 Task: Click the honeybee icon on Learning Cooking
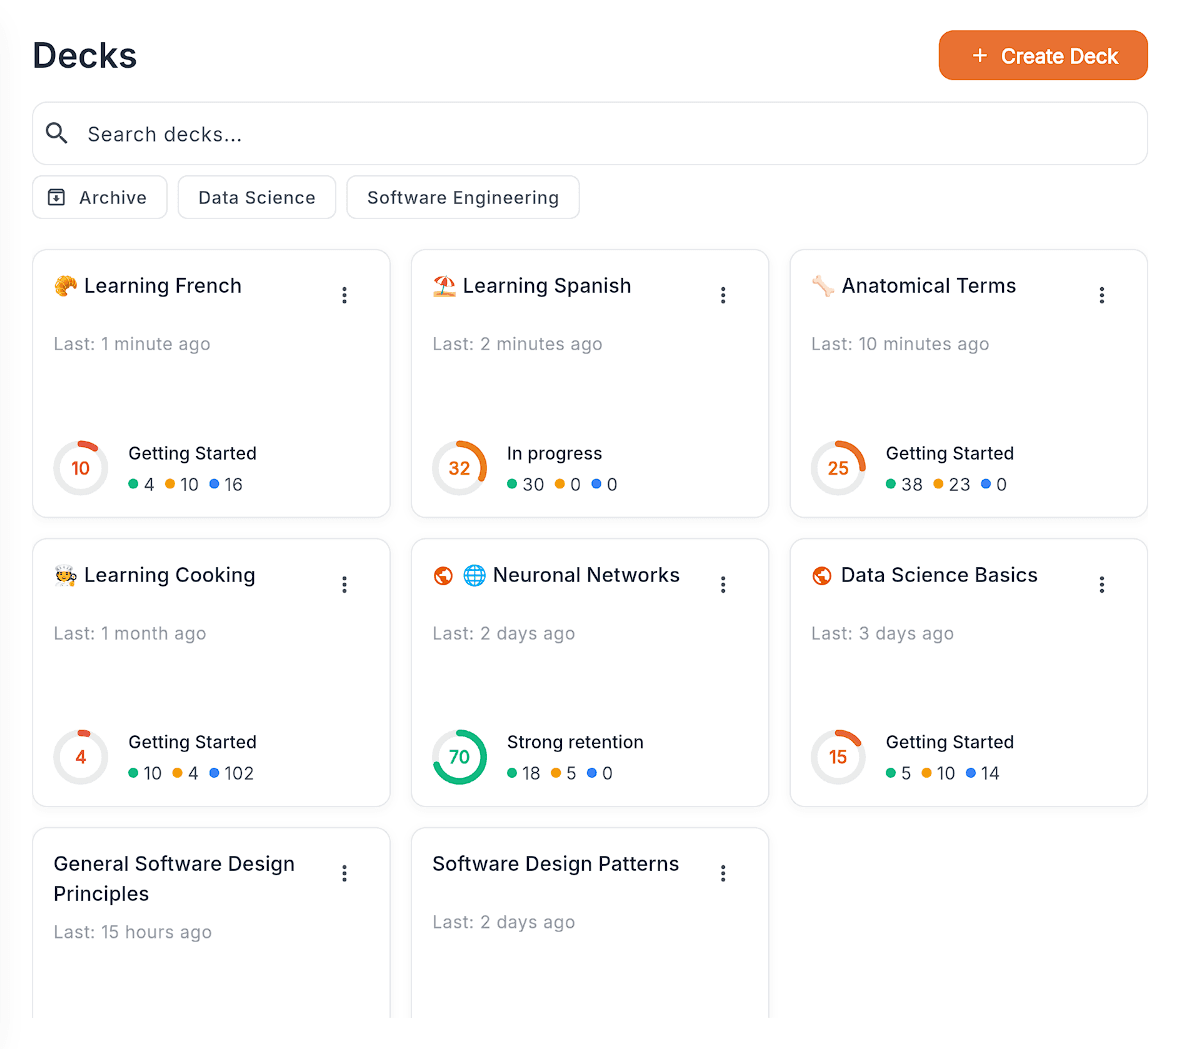(64, 575)
